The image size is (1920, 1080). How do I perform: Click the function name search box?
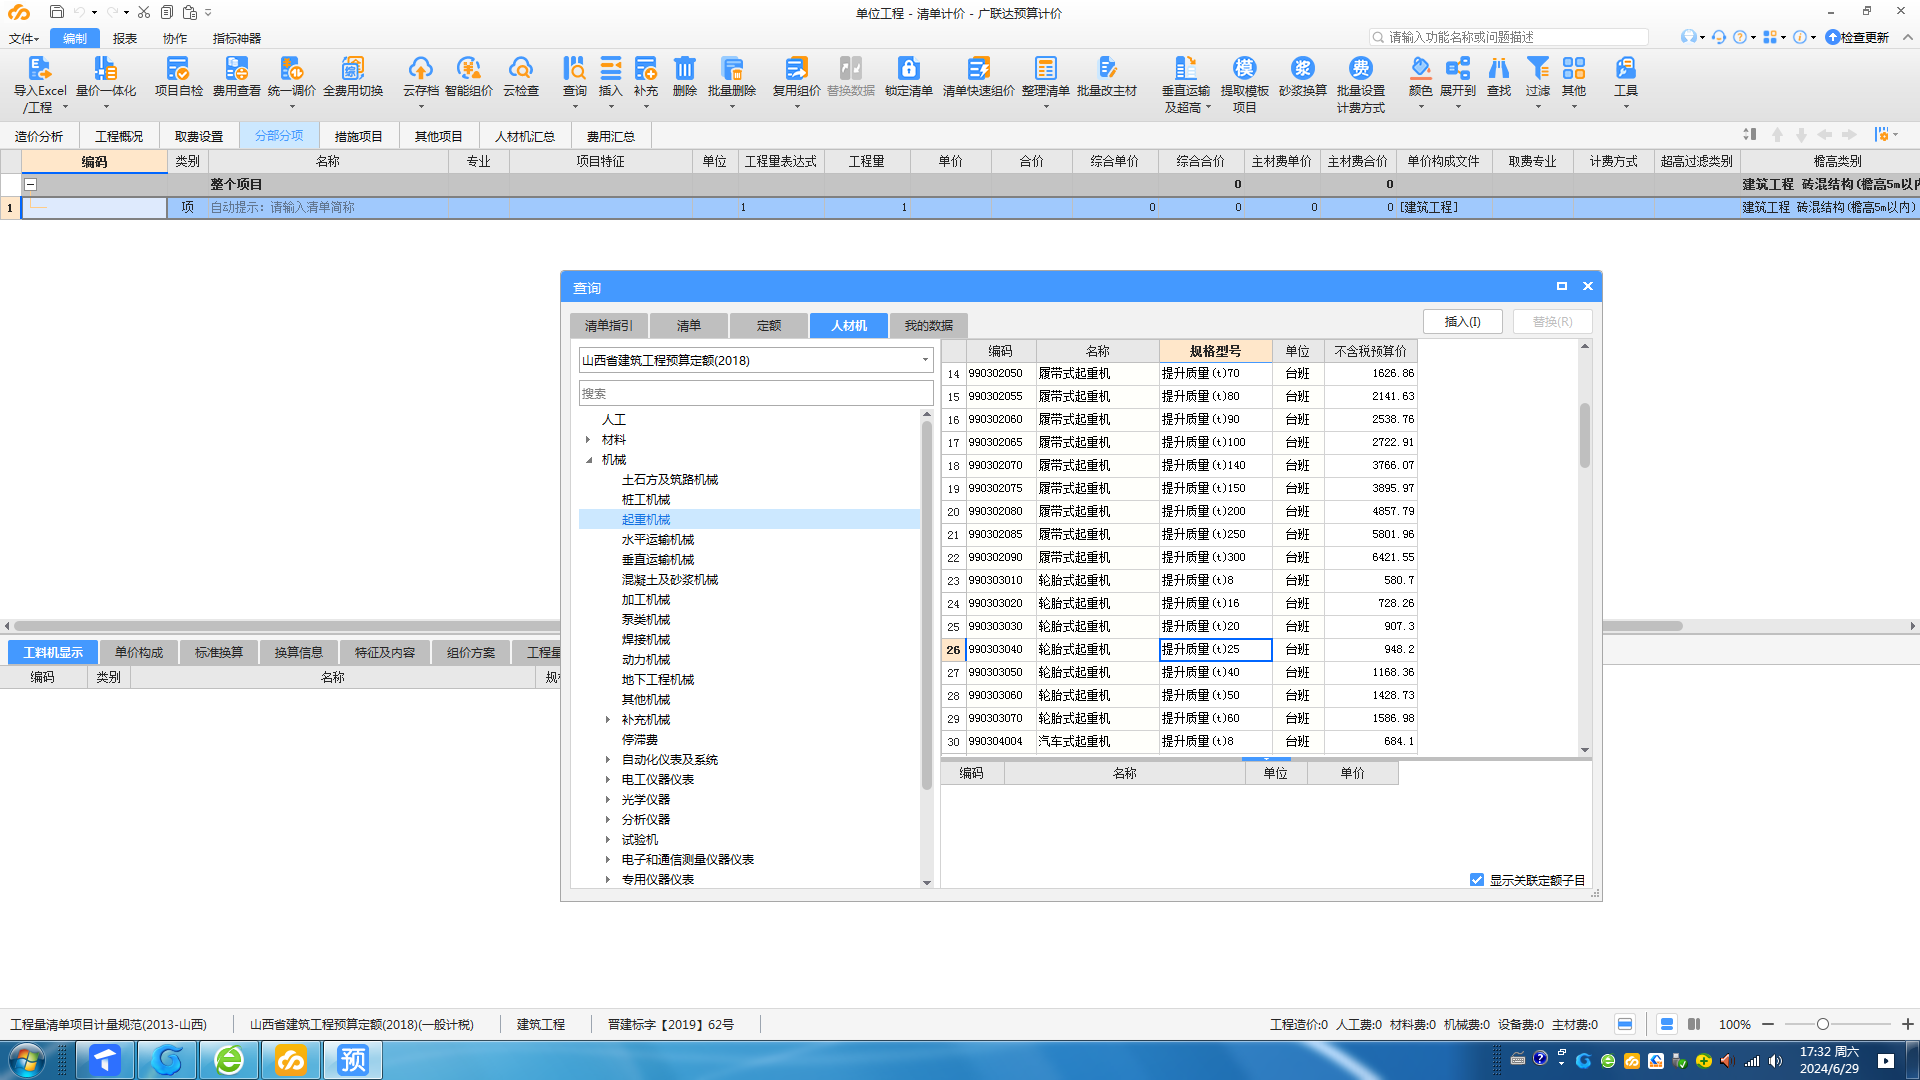click(1508, 37)
